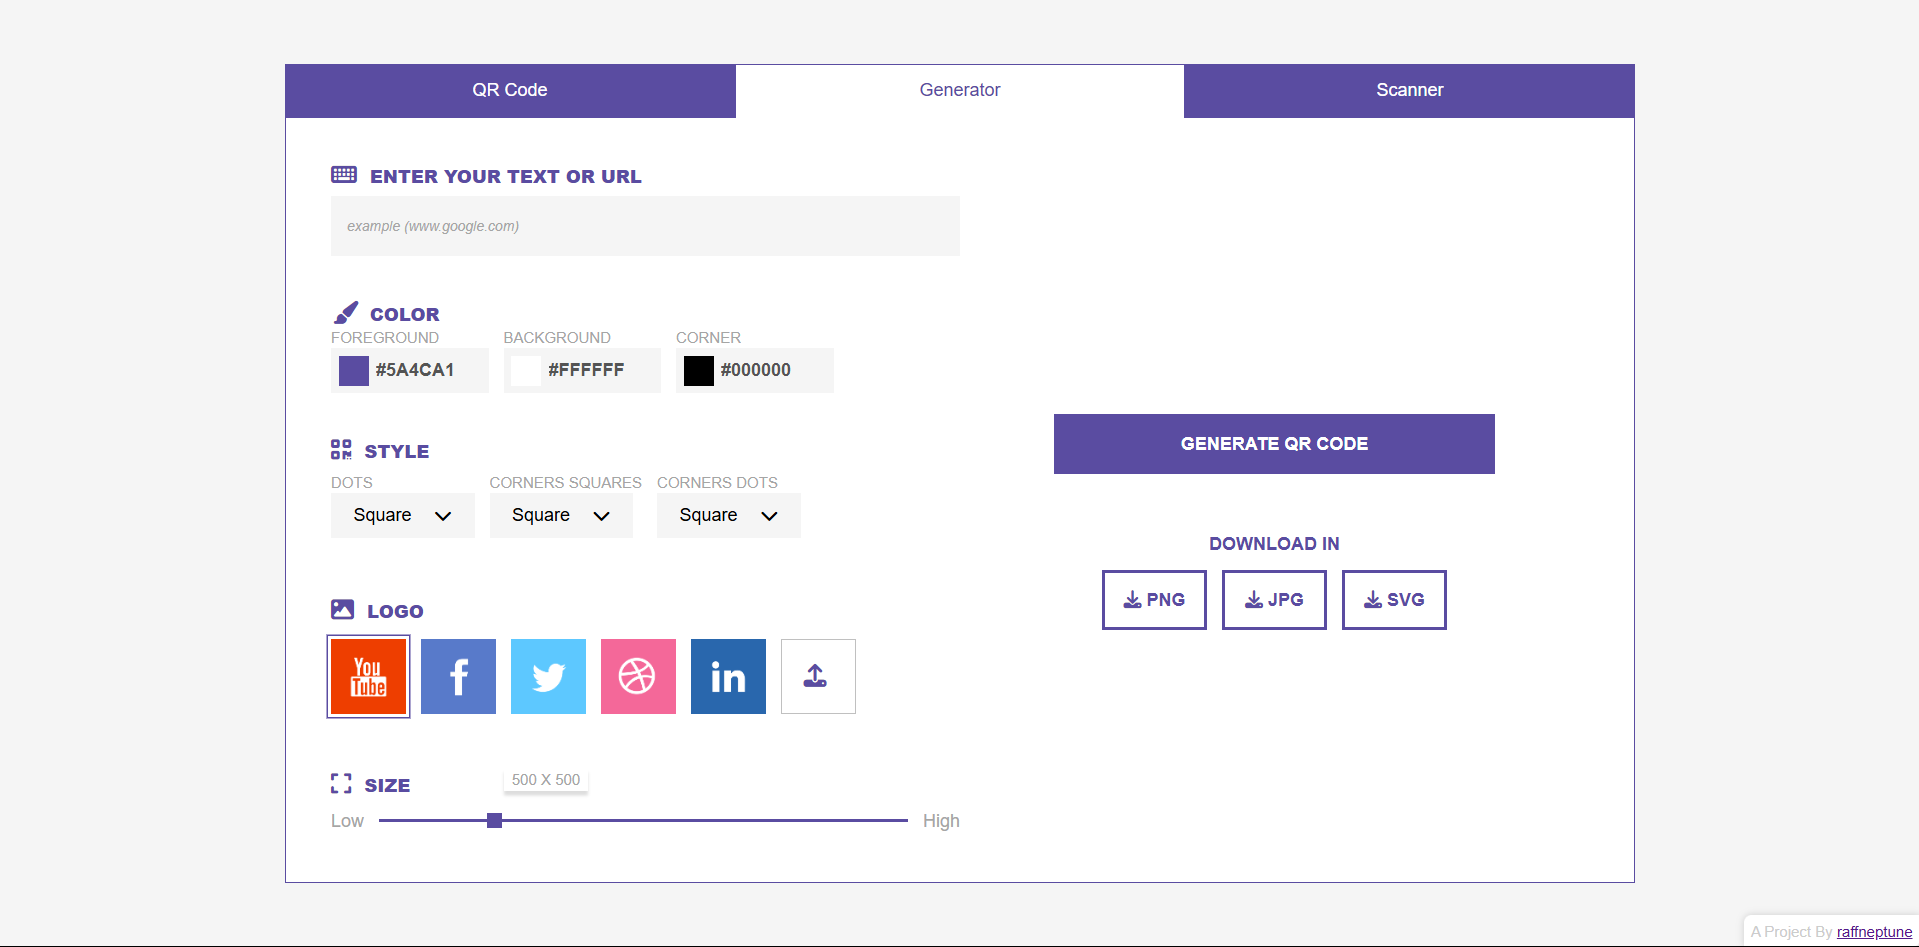Download QR code as SVG

pos(1394,600)
